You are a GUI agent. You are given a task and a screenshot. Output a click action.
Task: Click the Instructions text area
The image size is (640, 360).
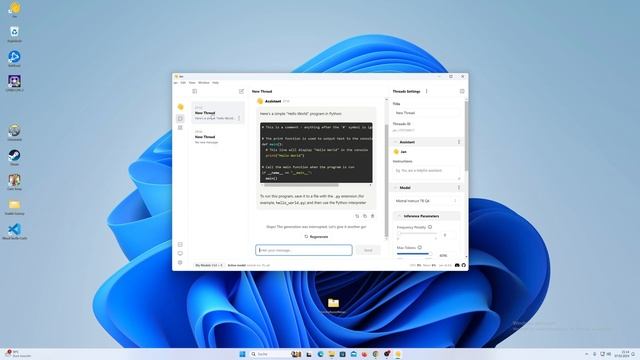click(426, 173)
